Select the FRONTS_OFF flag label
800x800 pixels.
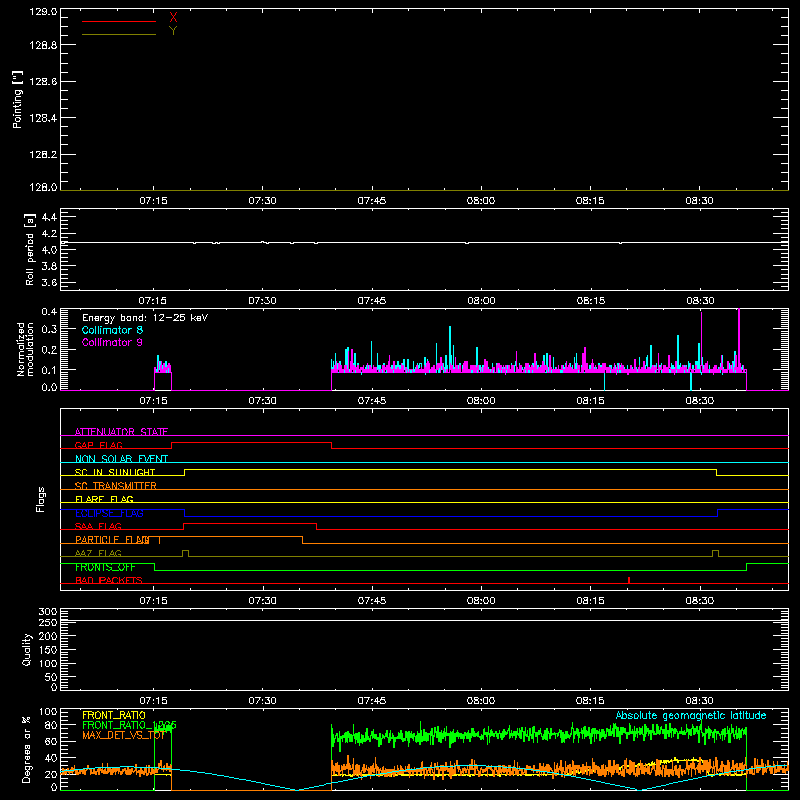coord(105,567)
